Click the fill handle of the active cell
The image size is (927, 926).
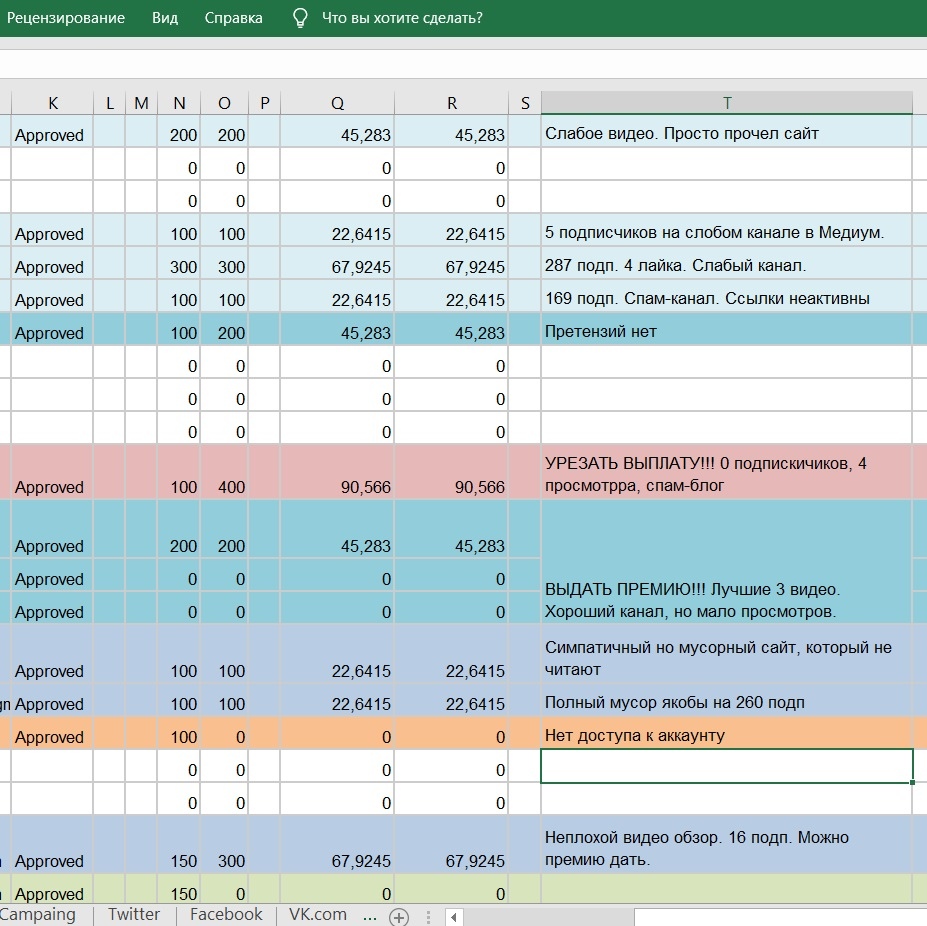click(x=912, y=782)
